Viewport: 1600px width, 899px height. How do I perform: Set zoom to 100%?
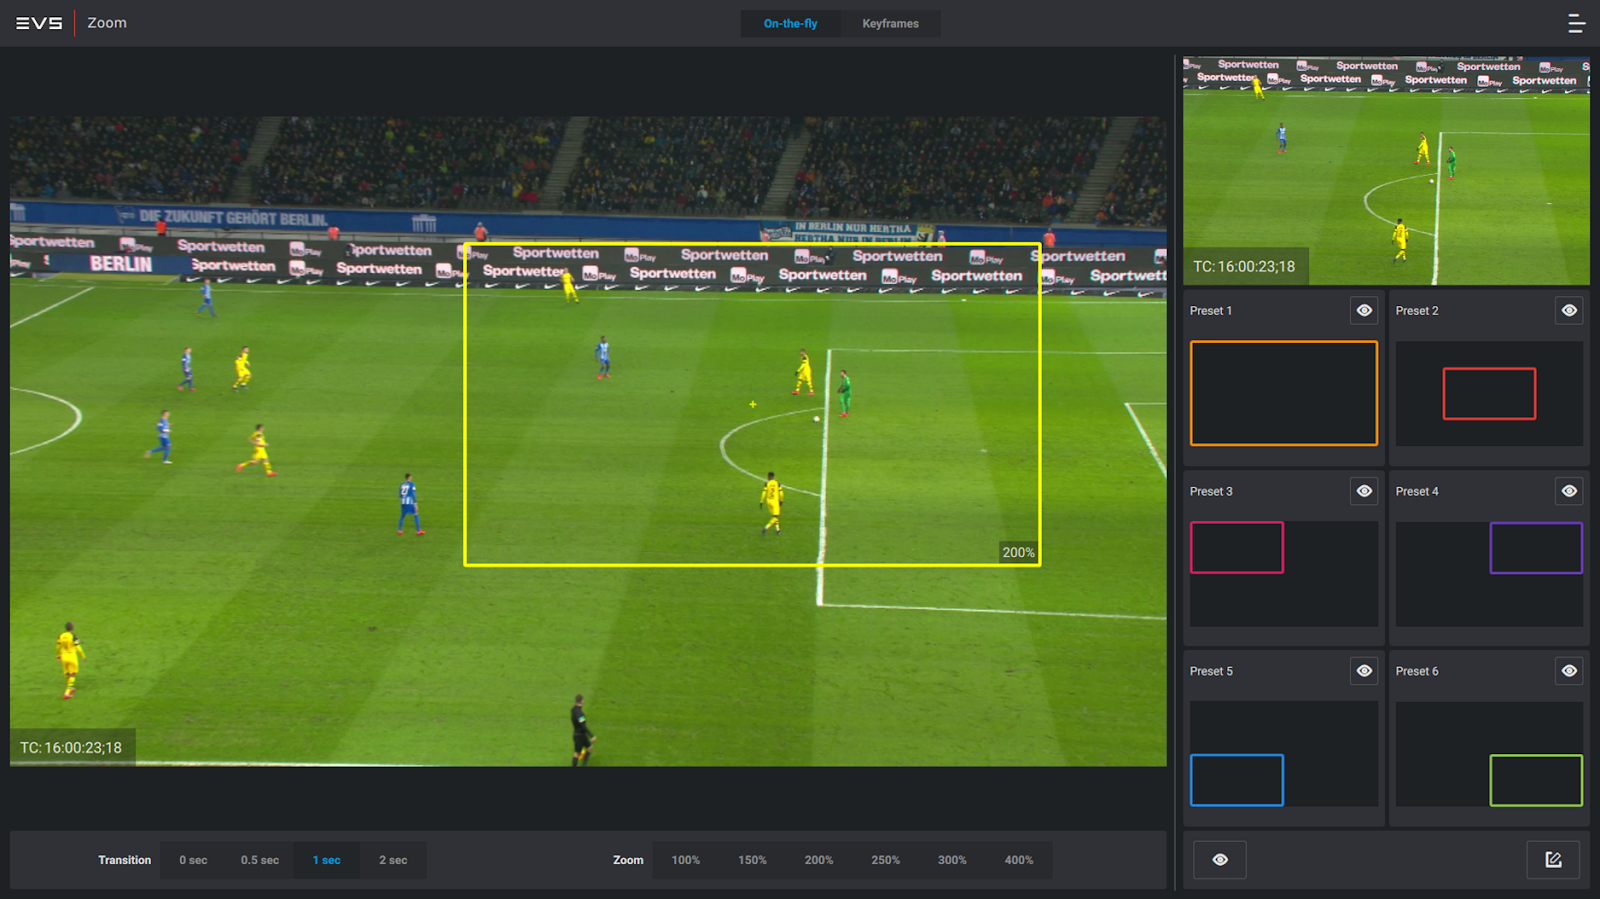(686, 860)
